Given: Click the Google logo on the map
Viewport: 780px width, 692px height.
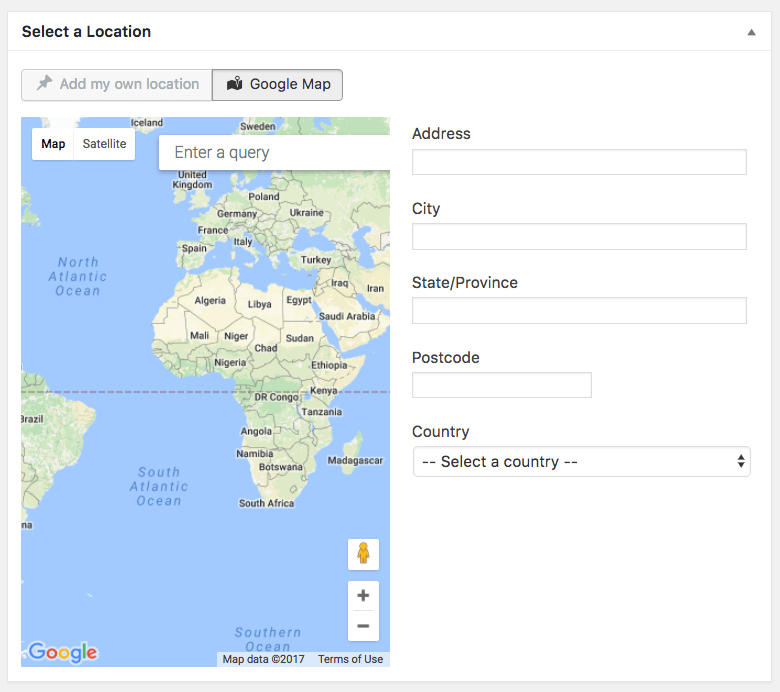Looking at the screenshot, I should 63,652.
